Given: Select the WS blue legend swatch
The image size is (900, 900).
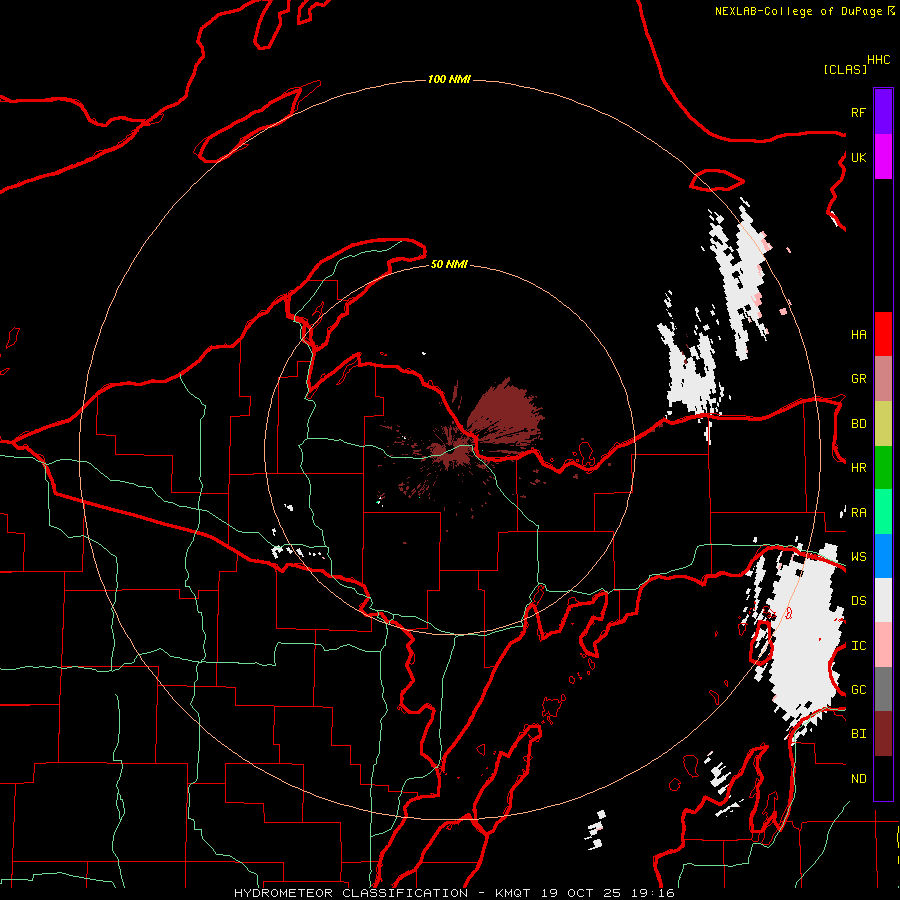Looking at the screenshot, I should pos(883,556).
